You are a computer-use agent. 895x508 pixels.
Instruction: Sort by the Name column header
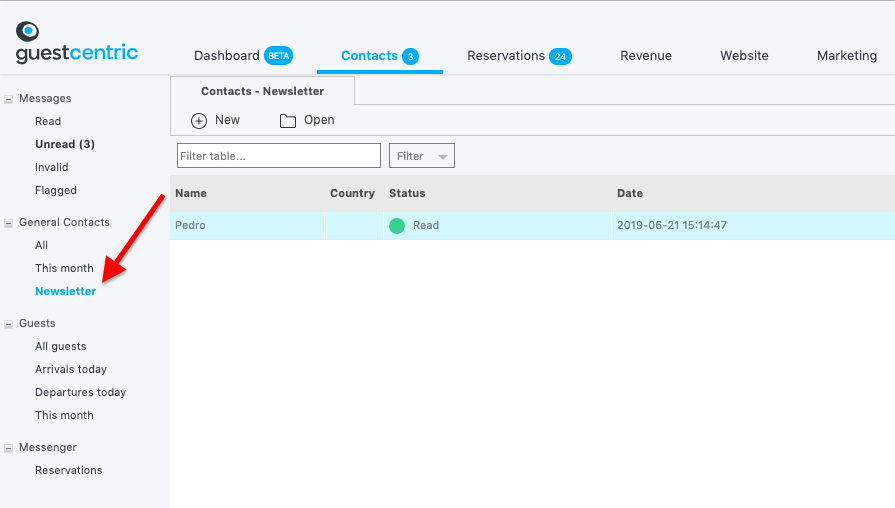(x=191, y=193)
